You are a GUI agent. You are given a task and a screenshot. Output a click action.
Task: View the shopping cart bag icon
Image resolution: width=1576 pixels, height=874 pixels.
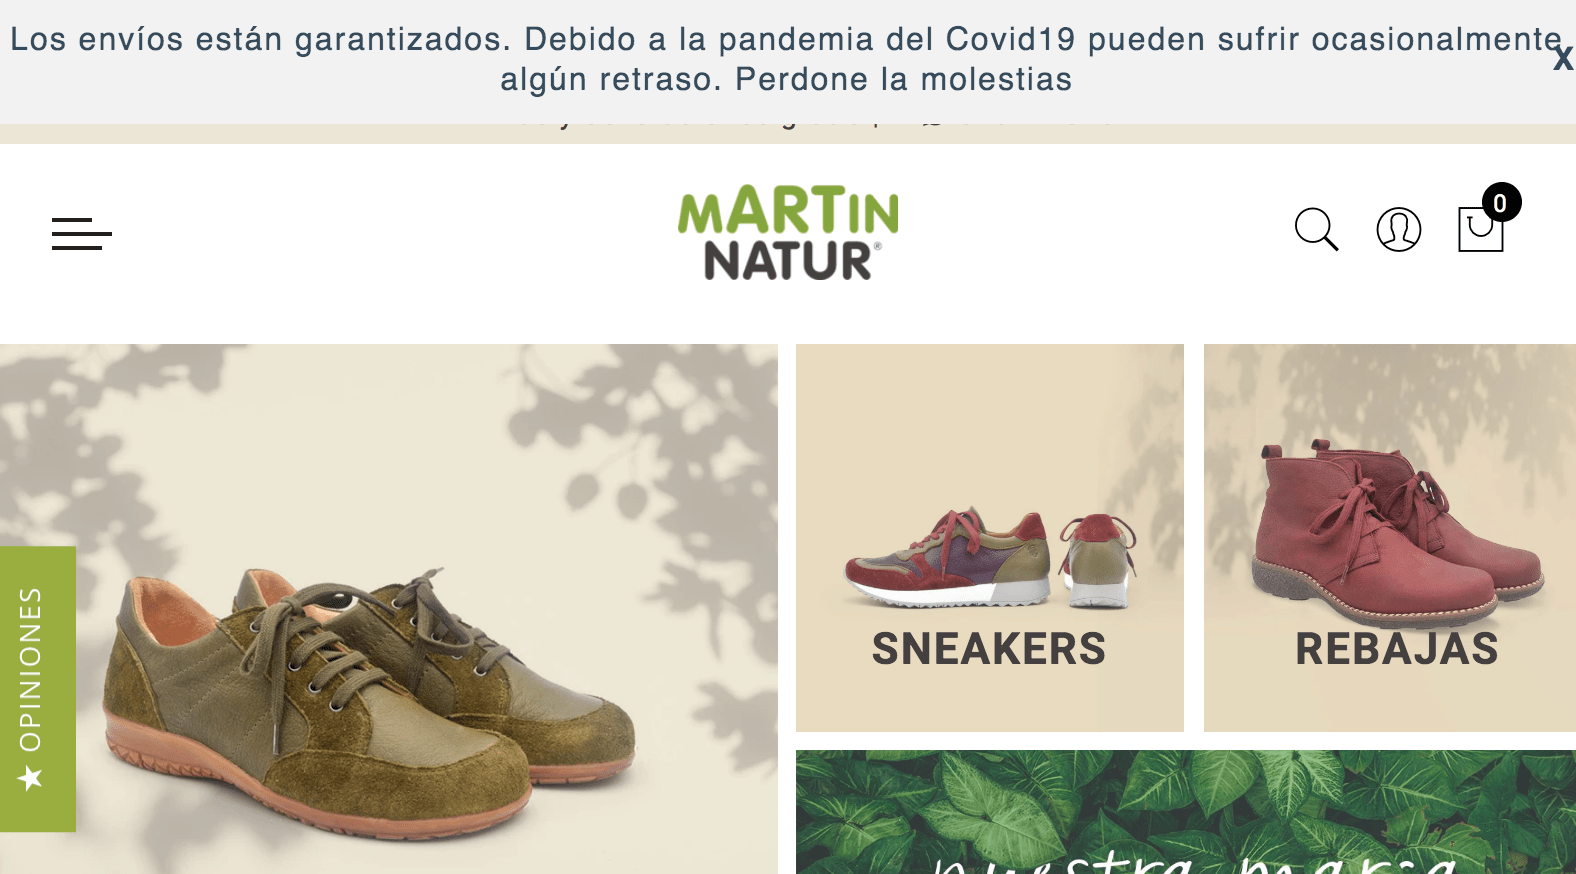[x=1480, y=229]
